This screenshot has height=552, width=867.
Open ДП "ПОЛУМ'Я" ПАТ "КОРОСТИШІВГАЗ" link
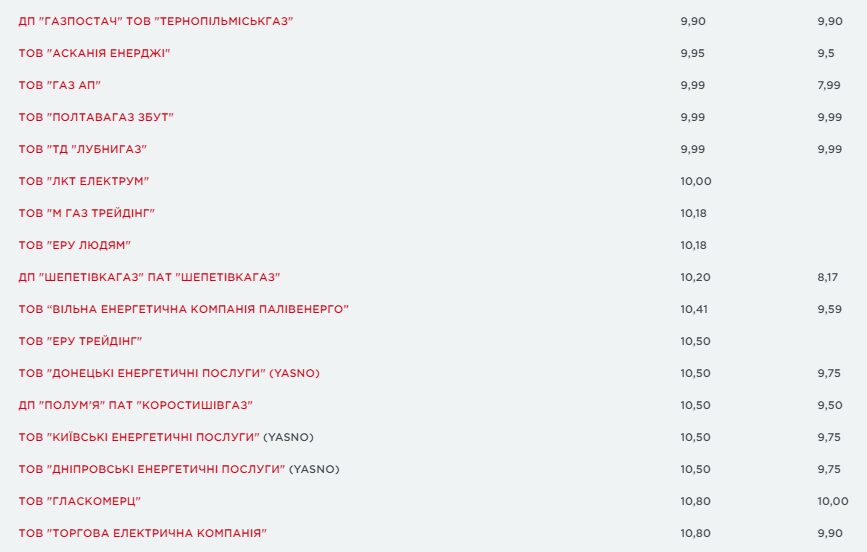pyautogui.click(x=135, y=405)
